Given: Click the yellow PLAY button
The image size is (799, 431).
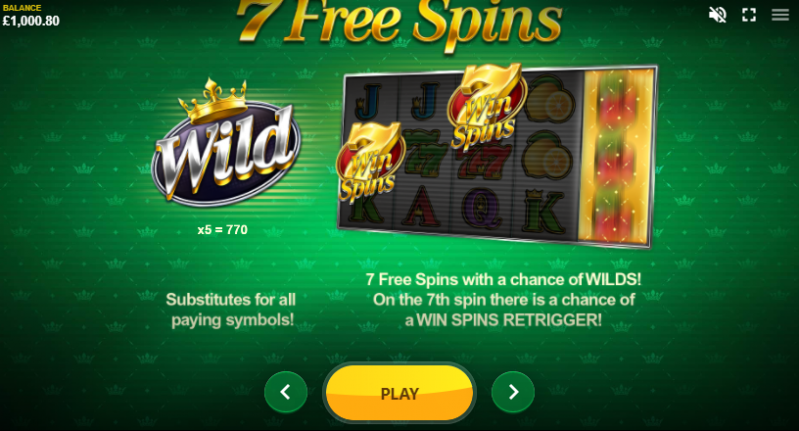Looking at the screenshot, I should coord(400,393).
